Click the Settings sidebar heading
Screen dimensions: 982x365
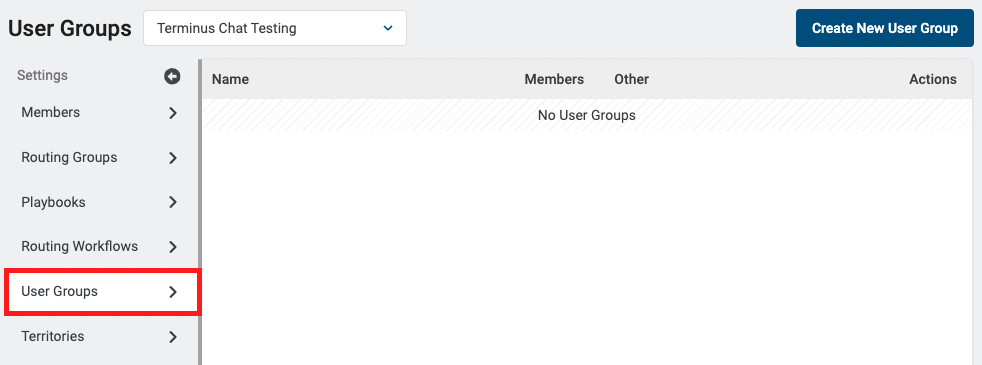click(x=42, y=76)
